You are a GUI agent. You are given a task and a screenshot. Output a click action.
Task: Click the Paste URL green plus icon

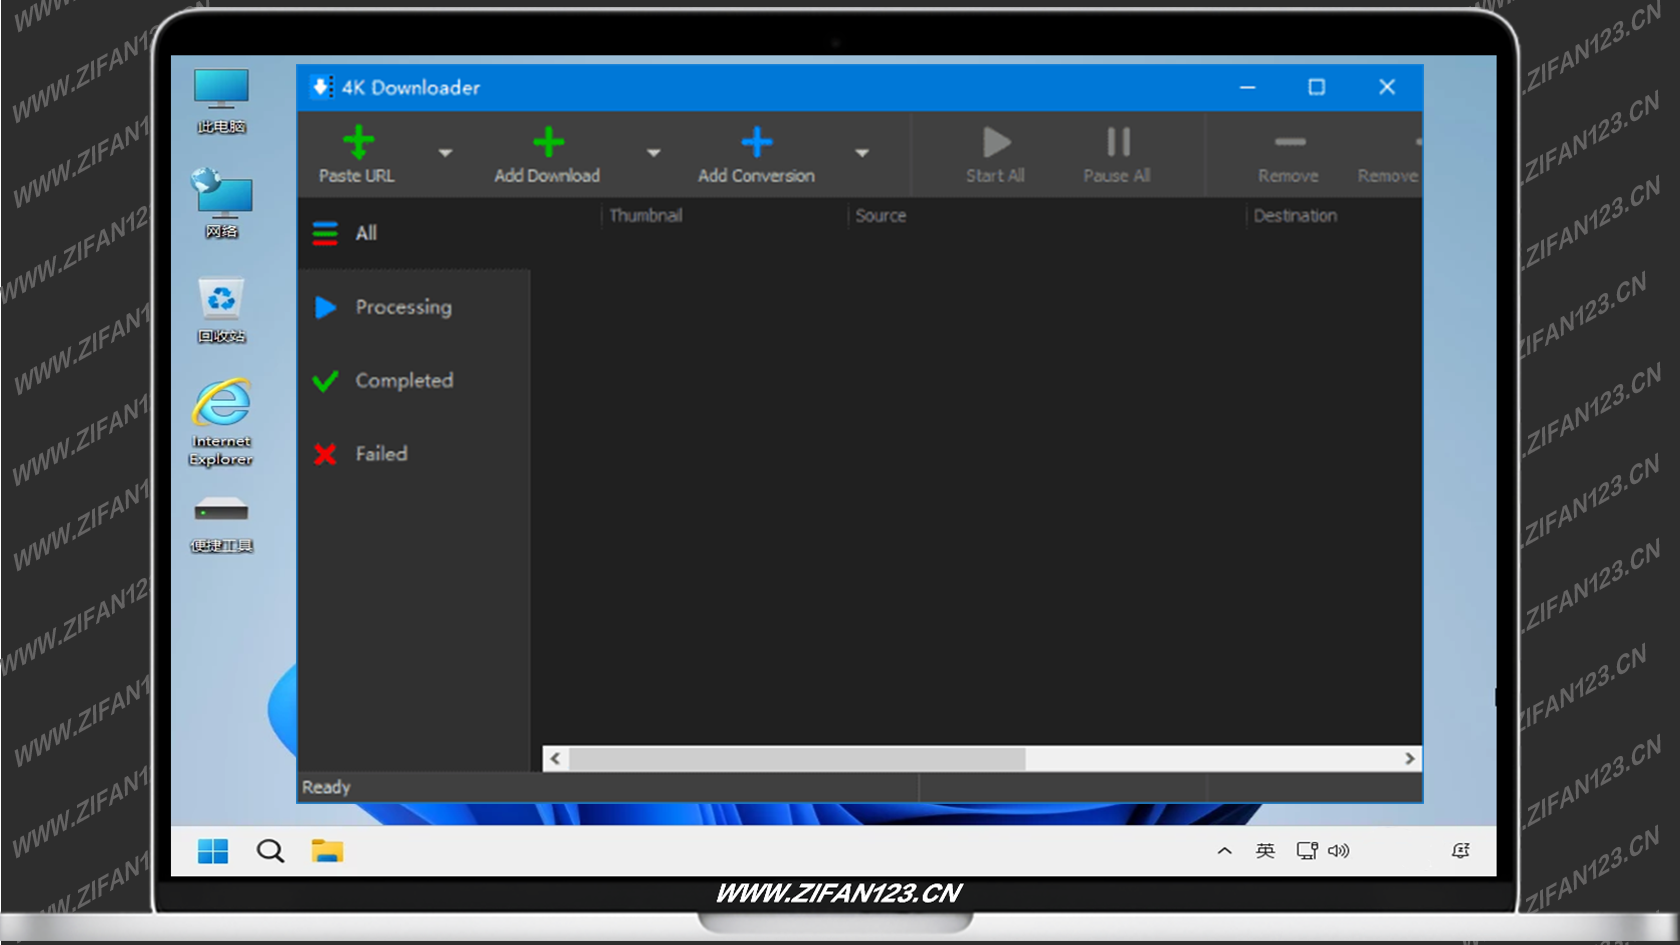358,142
